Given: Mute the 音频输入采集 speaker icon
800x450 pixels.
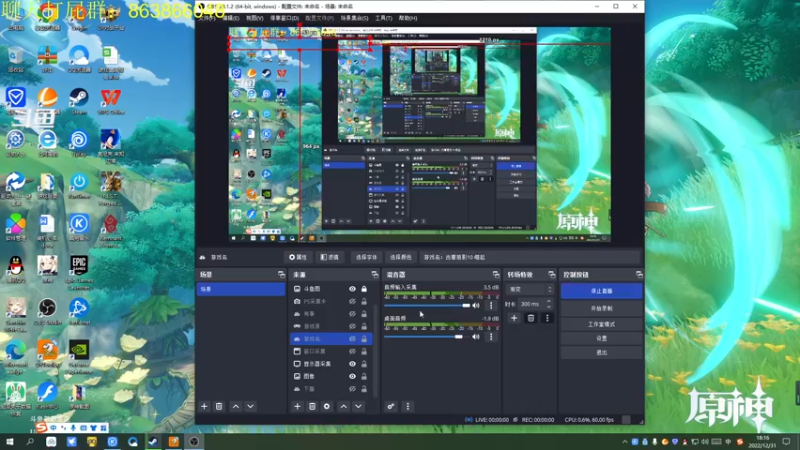Looking at the screenshot, I should pyautogui.click(x=476, y=306).
